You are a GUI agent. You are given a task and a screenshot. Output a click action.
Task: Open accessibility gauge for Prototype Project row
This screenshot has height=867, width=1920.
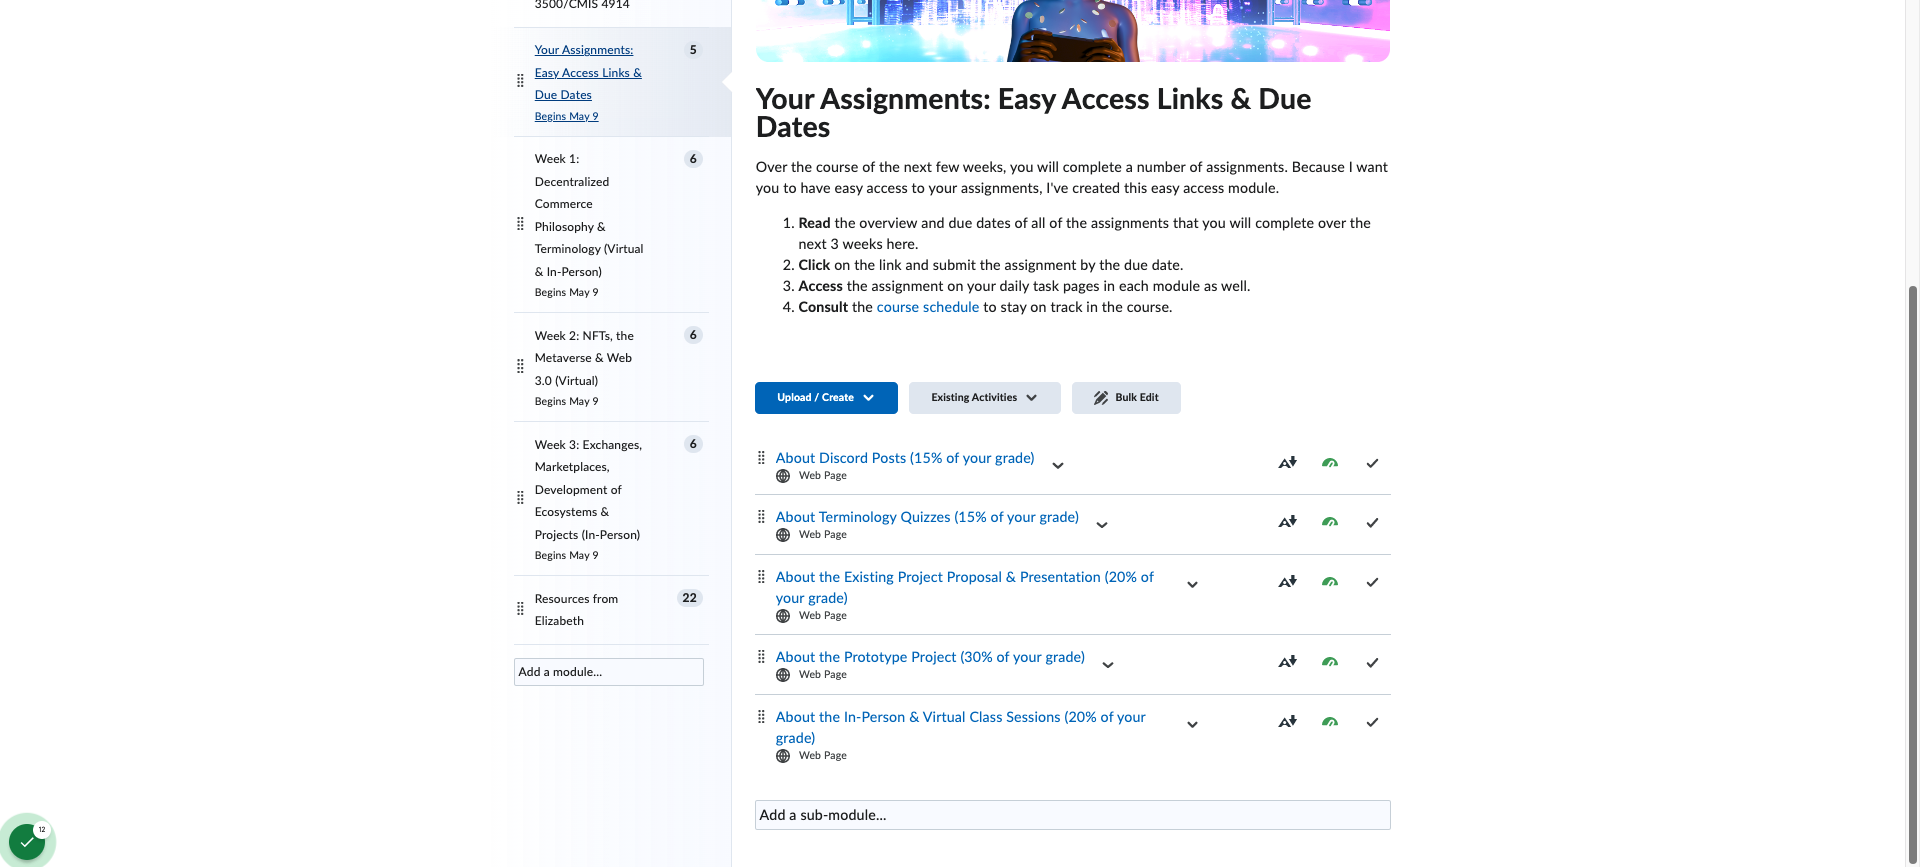1330,662
